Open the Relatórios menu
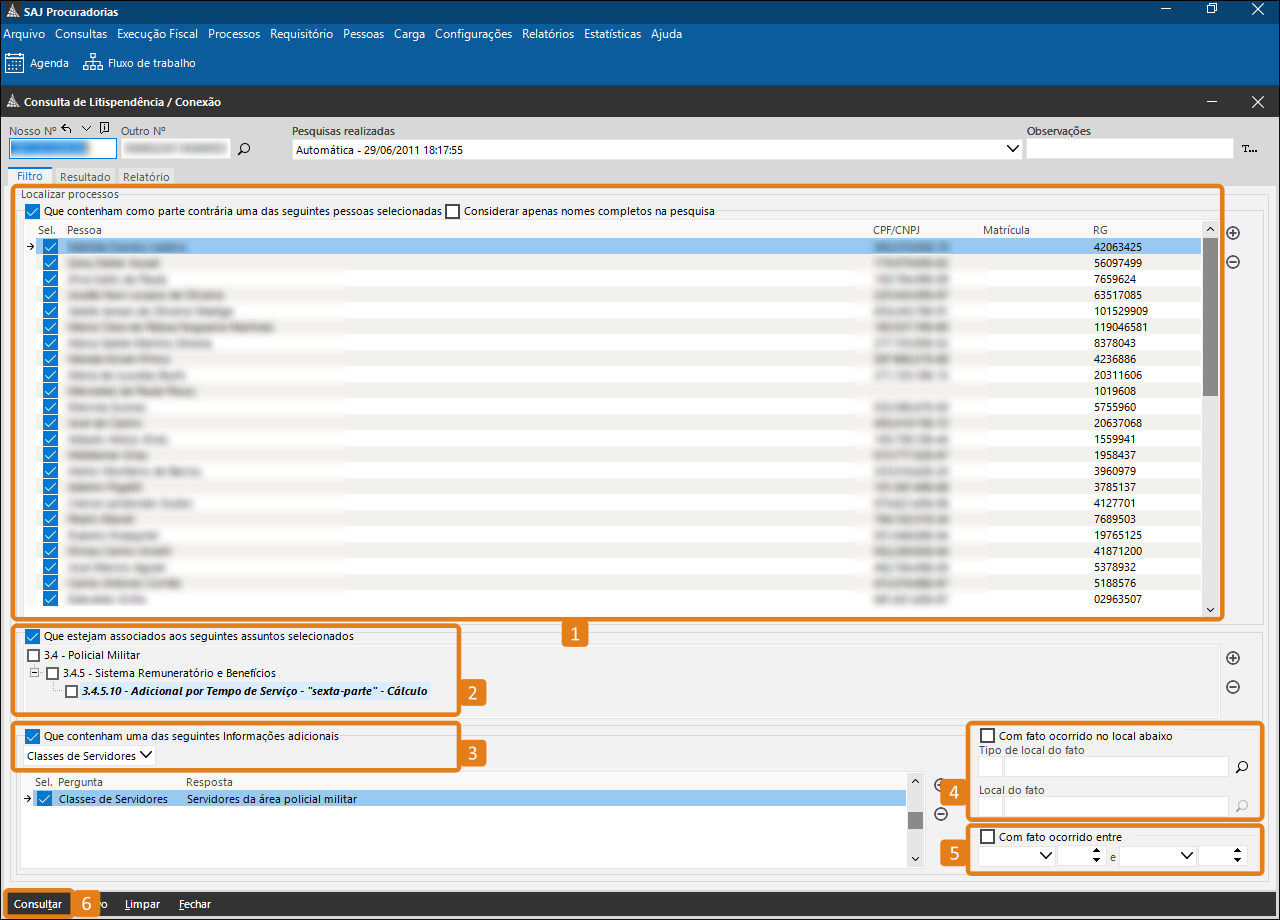The height and width of the screenshot is (920, 1280). coord(548,34)
